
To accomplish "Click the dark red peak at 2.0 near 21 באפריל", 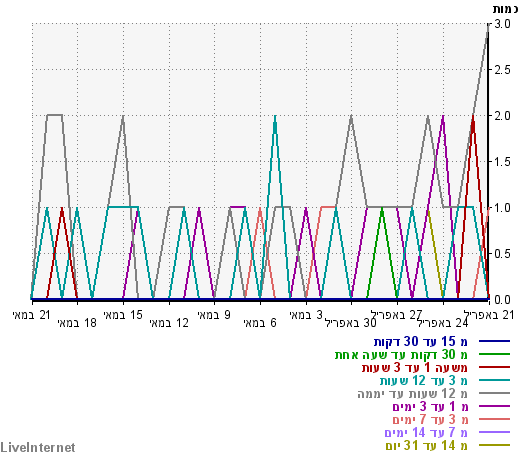I will [473, 117].
